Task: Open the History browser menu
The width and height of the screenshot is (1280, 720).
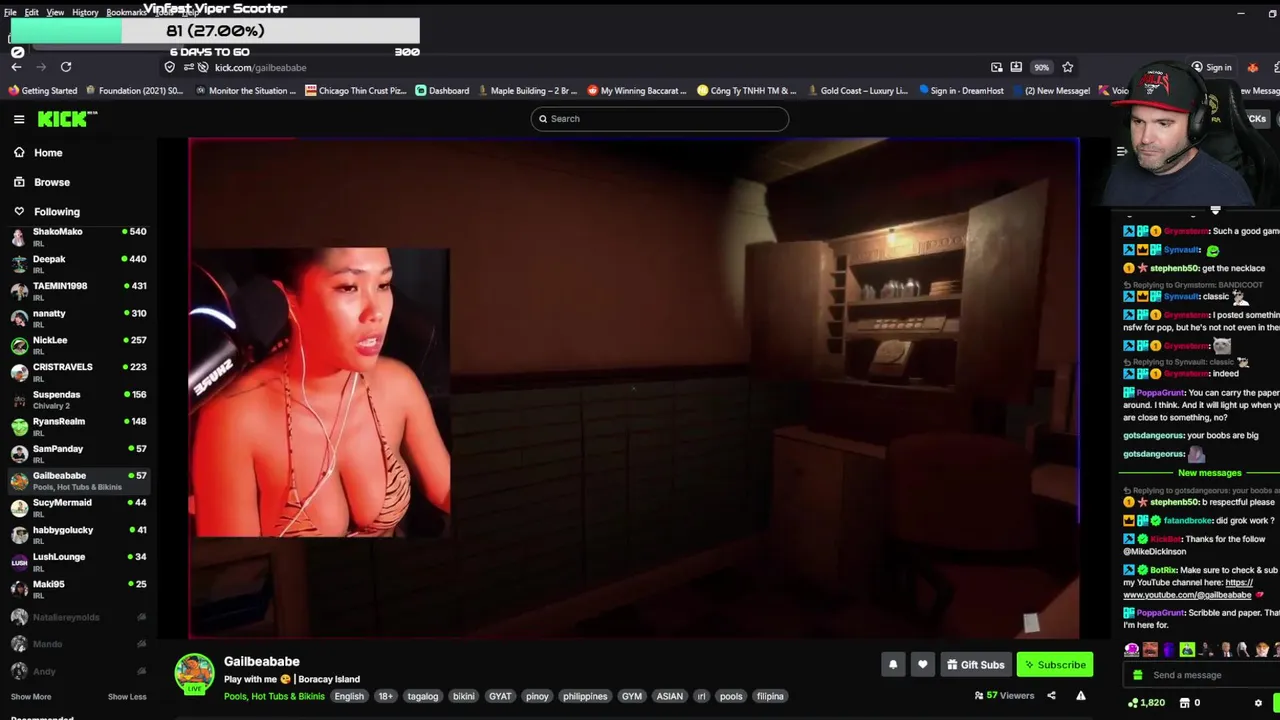Action: click(x=85, y=12)
